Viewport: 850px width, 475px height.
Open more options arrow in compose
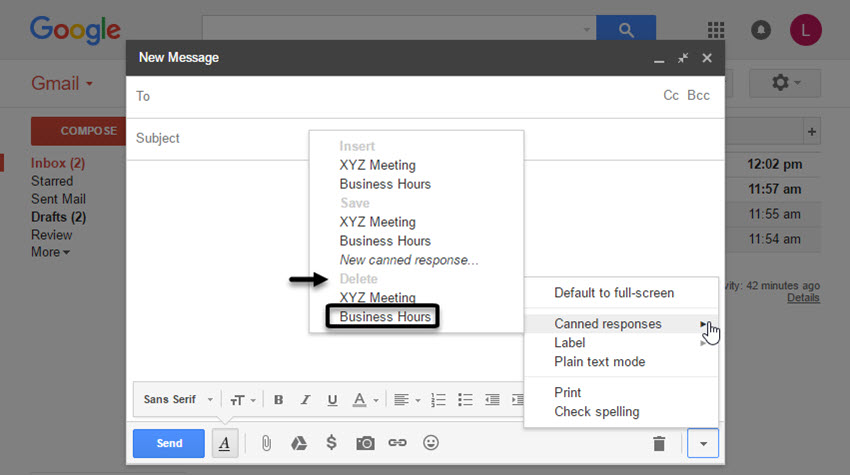703,444
